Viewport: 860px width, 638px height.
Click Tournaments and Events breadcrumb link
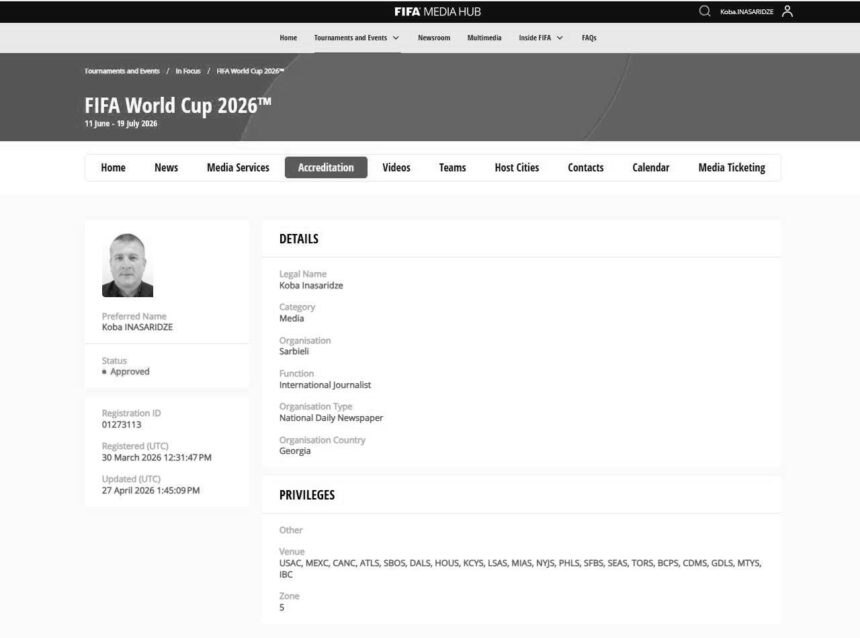(122, 71)
